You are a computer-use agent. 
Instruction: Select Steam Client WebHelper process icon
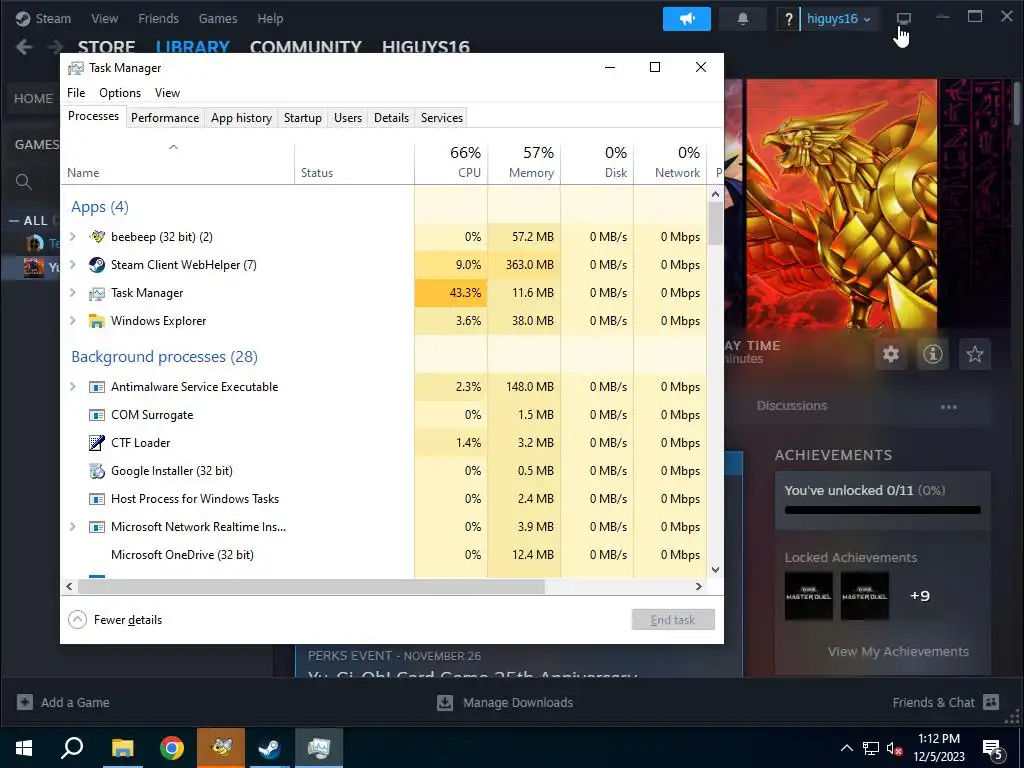tap(97, 264)
